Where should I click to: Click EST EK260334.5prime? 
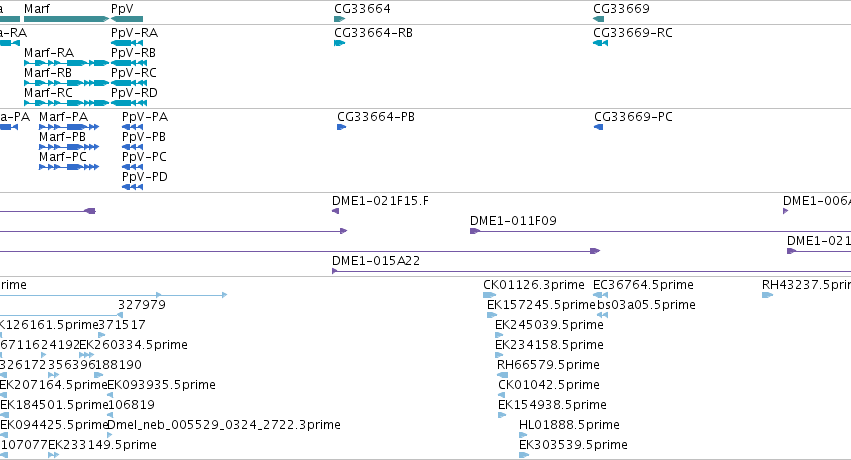click(86, 355)
